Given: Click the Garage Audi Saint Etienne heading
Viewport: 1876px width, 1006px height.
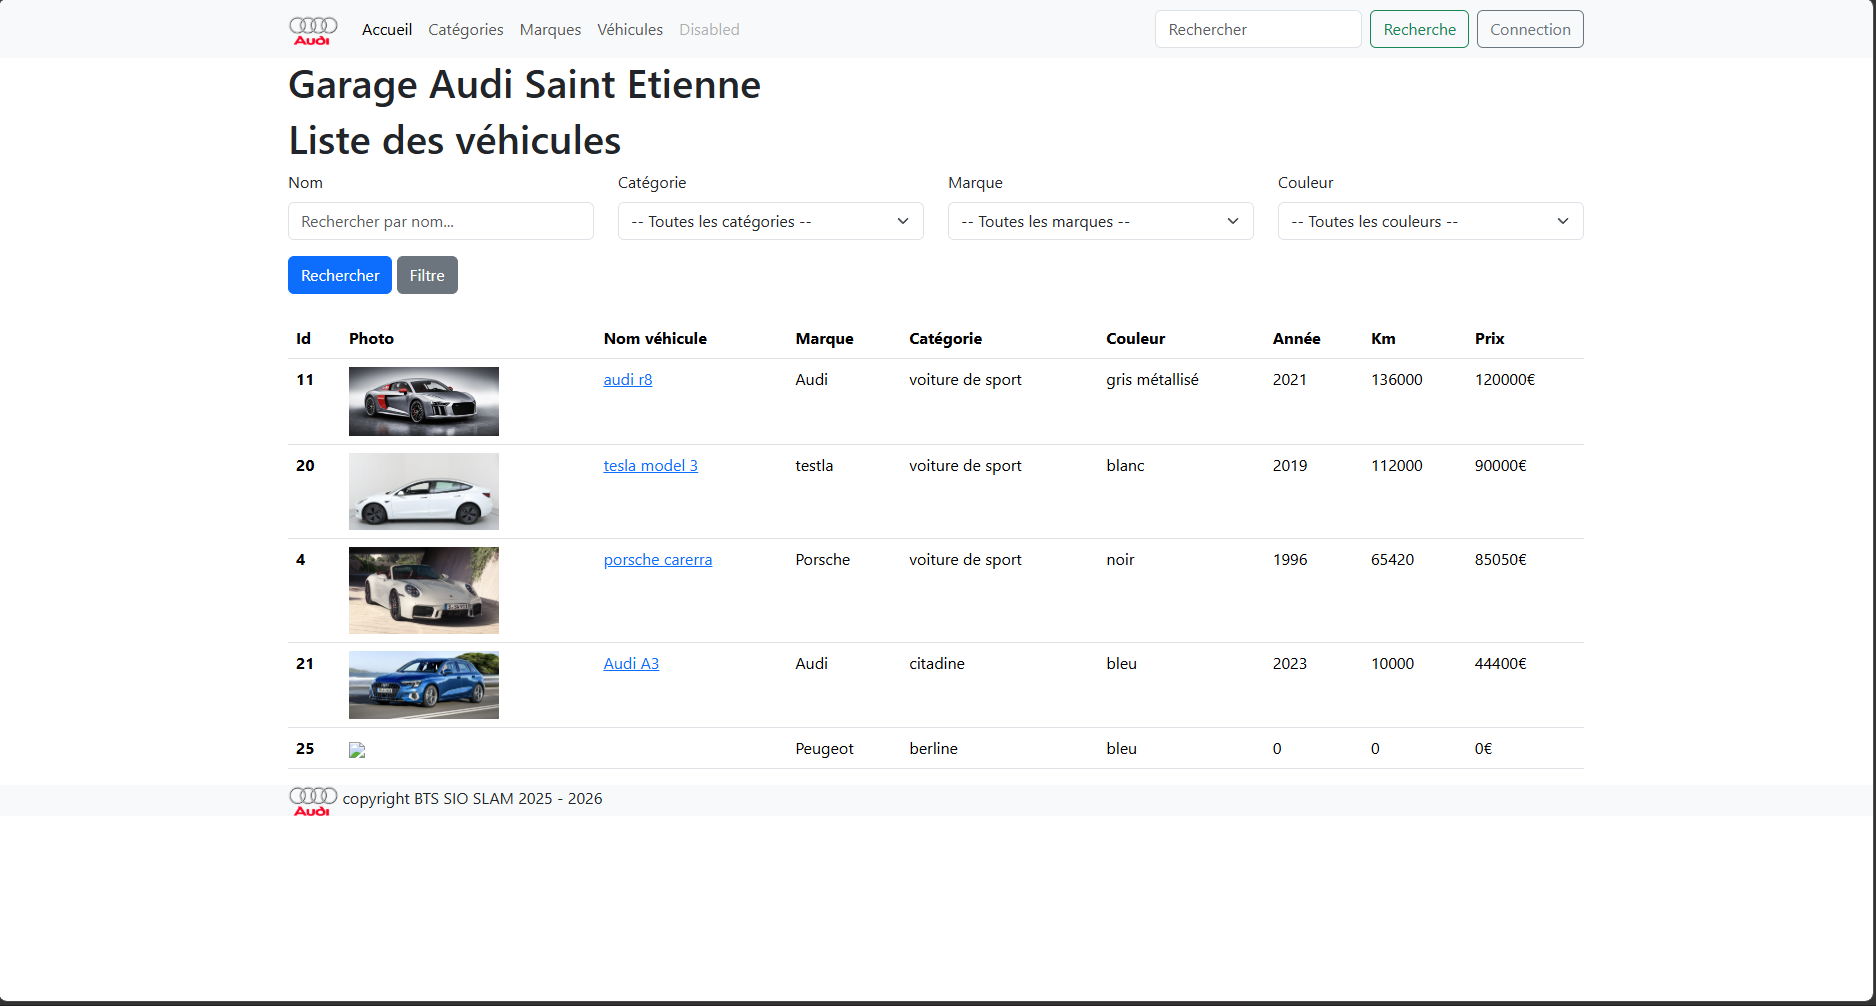Looking at the screenshot, I should coord(524,85).
